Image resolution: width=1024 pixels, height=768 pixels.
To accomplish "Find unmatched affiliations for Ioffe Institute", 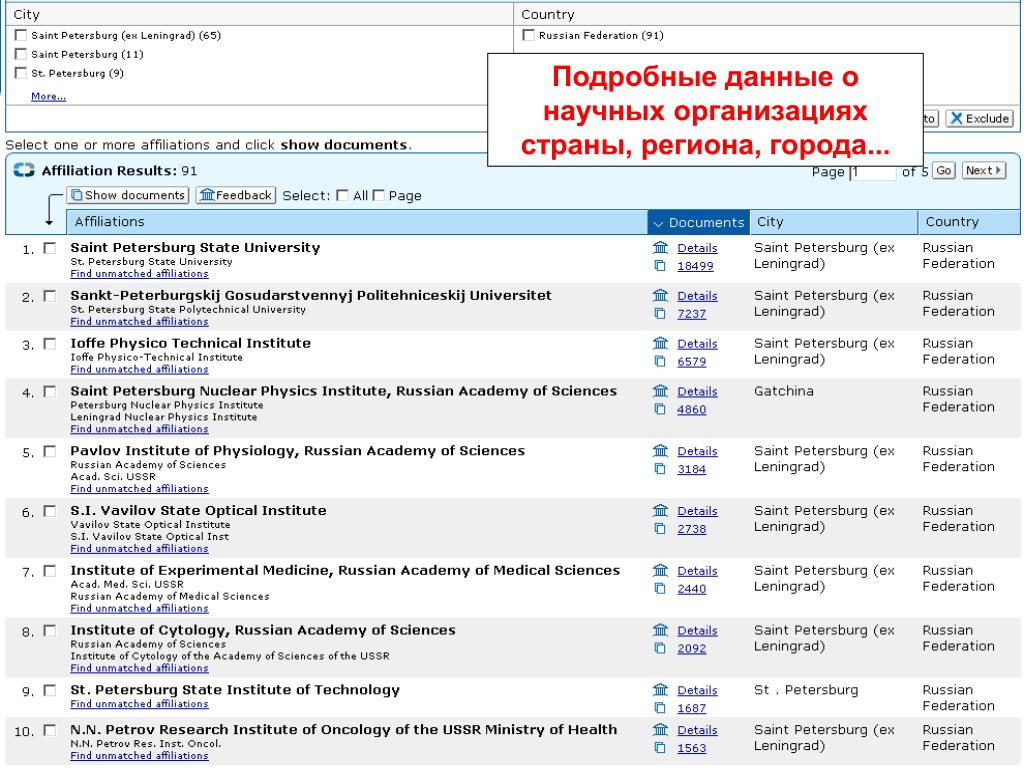I will click(139, 369).
